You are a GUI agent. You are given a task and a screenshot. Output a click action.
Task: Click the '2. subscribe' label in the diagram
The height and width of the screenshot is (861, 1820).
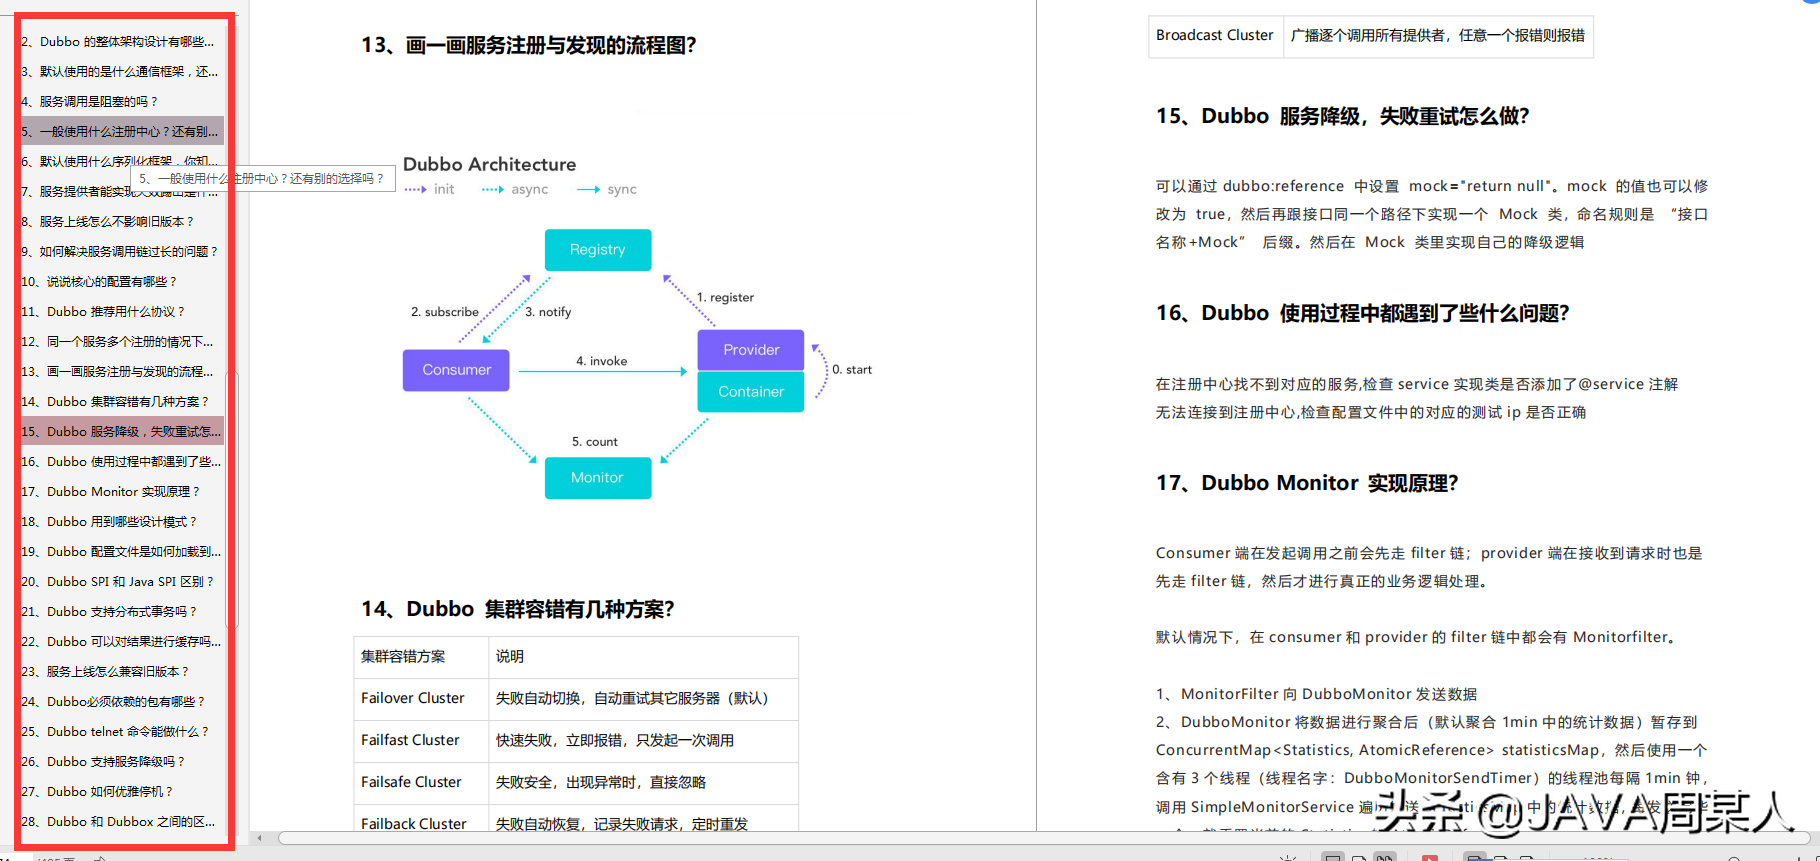pyautogui.click(x=445, y=312)
